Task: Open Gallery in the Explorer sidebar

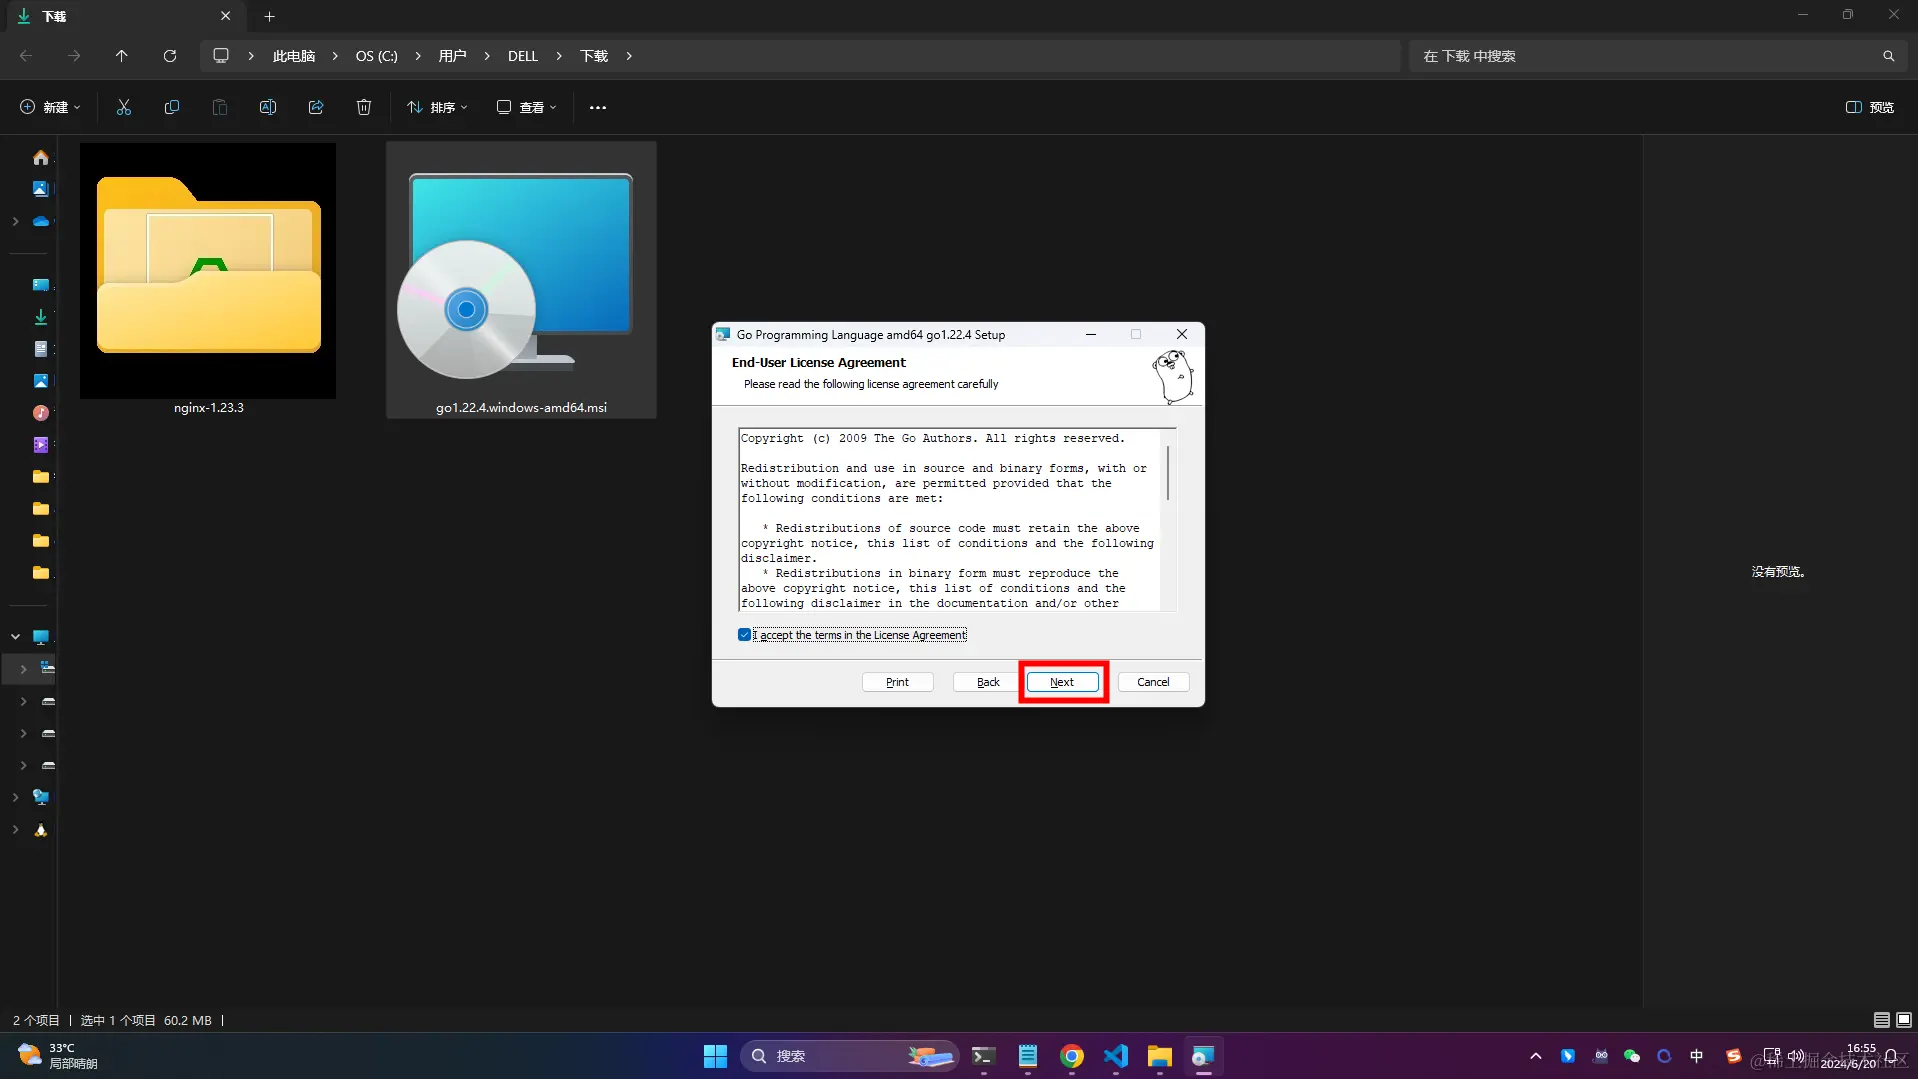Action: pyautogui.click(x=41, y=189)
